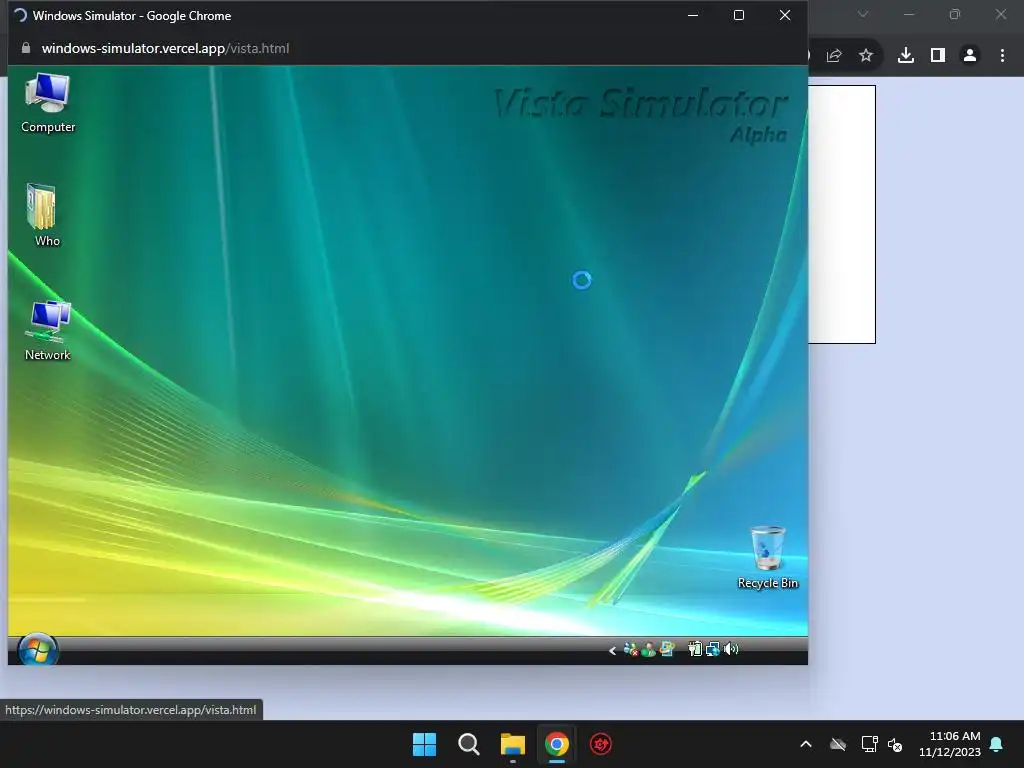The image size is (1024, 768).
Task: Open the Vista volume speaker tray icon
Action: pos(731,648)
